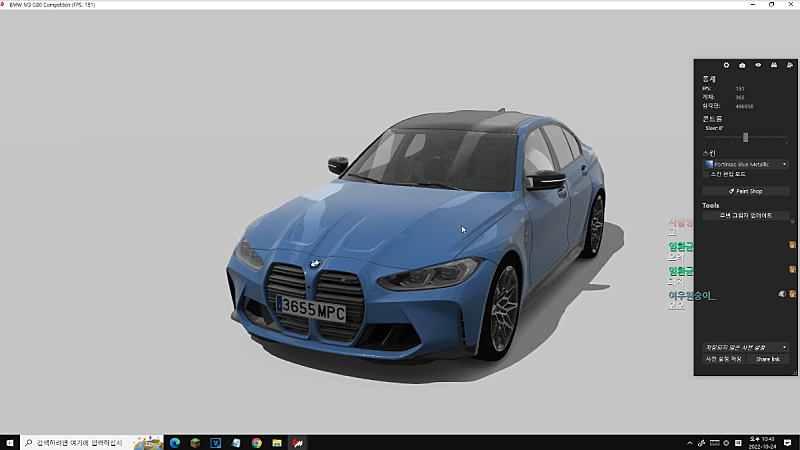
Task: Open the taskbar clock showing 10:43
Action: coord(763,443)
